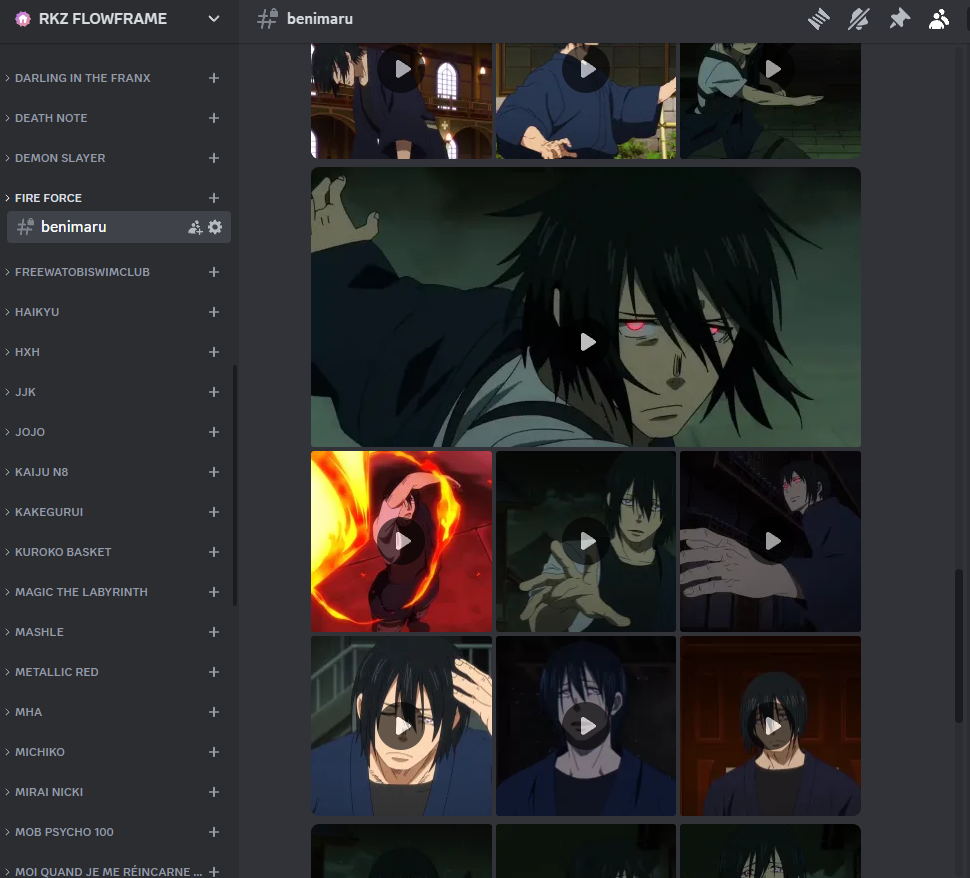Viewport: 970px width, 878px height.
Task: Expand the KAIJU N8 category
Action: [x=36, y=472]
